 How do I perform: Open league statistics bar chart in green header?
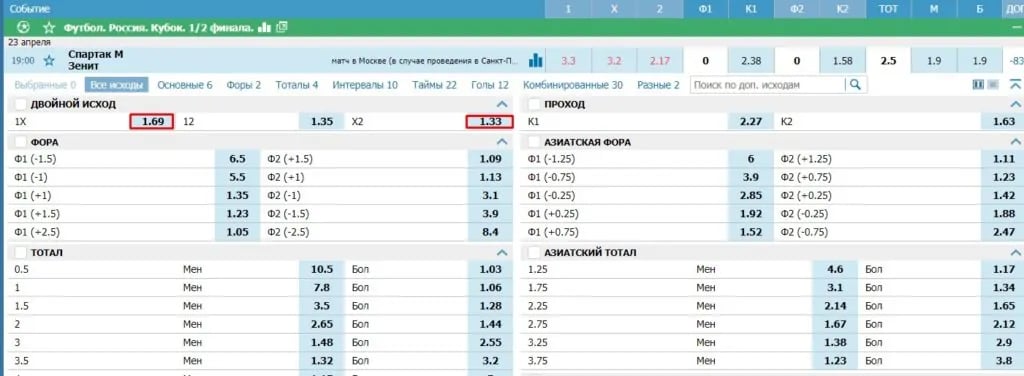tap(264, 27)
